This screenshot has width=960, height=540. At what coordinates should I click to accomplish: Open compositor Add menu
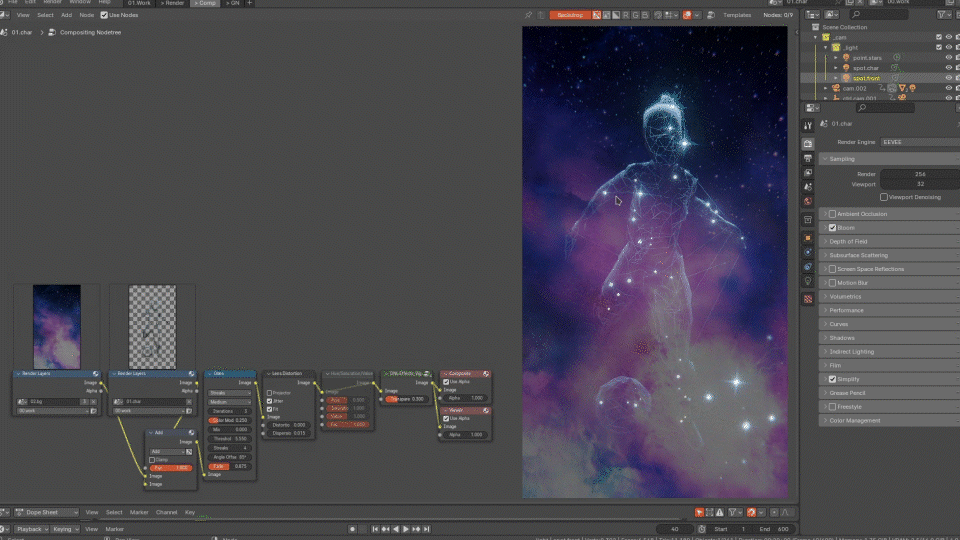pos(66,15)
